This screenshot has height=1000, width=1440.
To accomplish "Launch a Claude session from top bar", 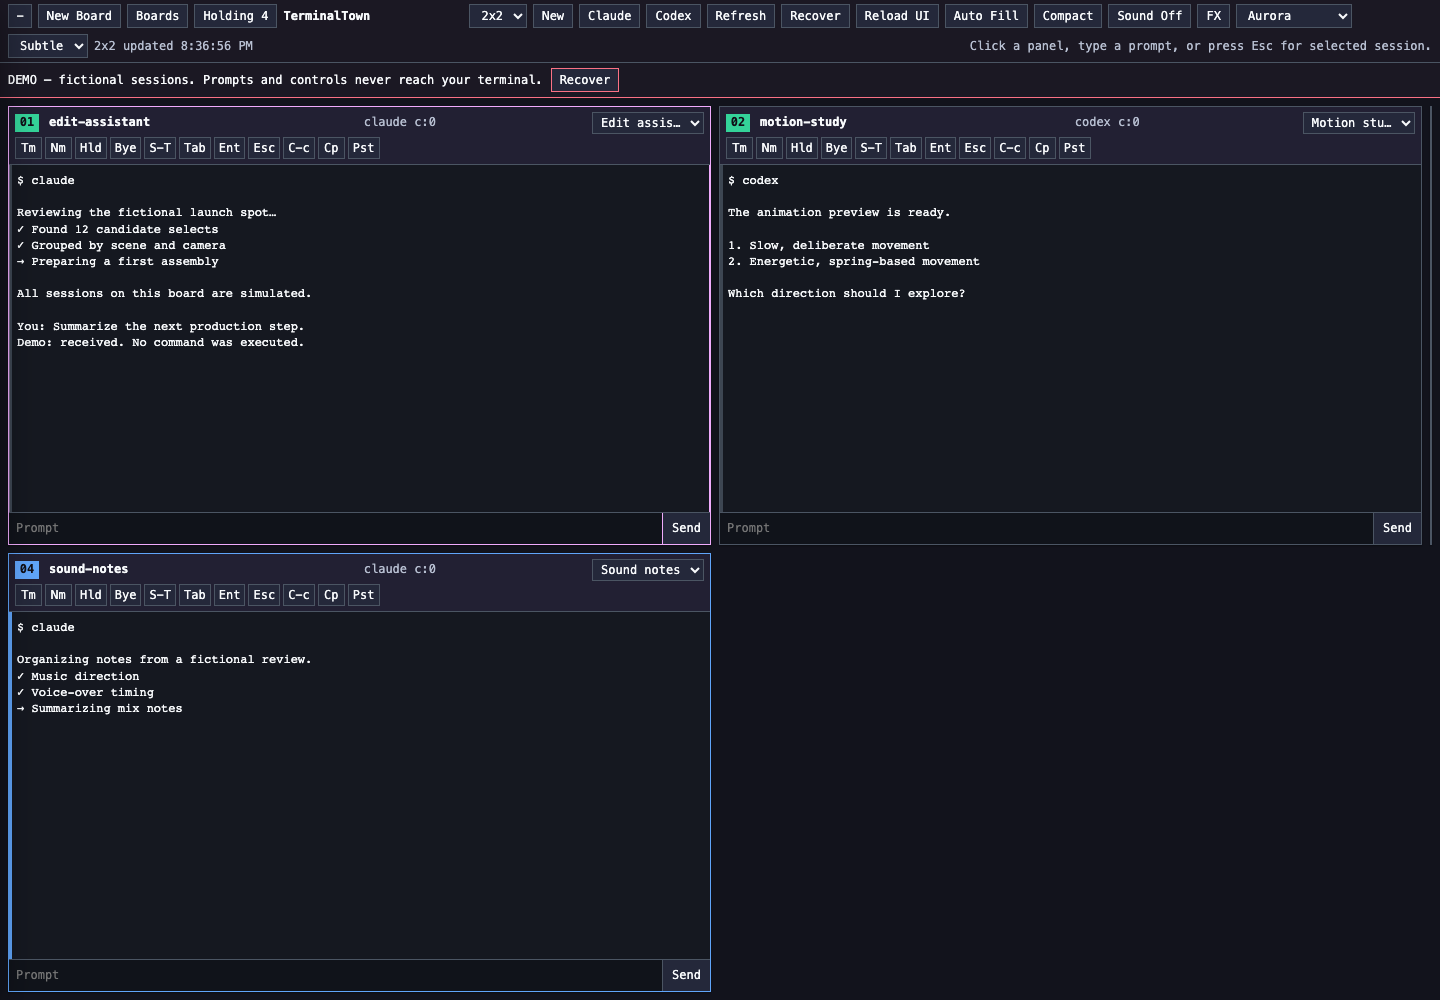I will 610,16.
